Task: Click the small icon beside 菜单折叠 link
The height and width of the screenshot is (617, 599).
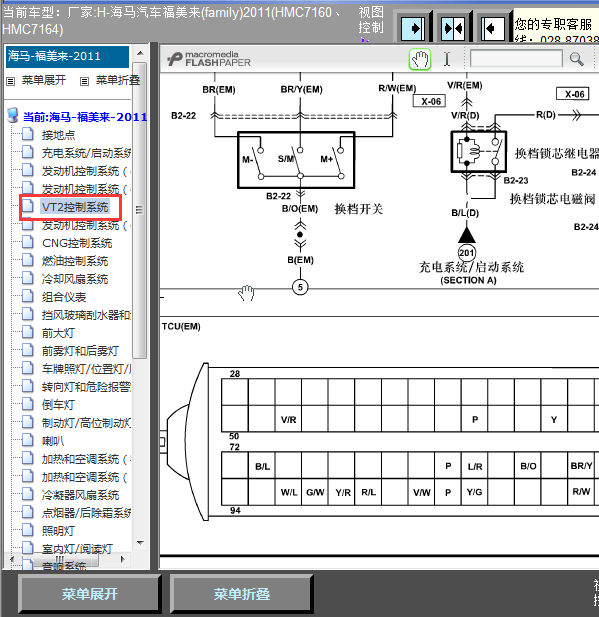Action: click(x=84, y=81)
